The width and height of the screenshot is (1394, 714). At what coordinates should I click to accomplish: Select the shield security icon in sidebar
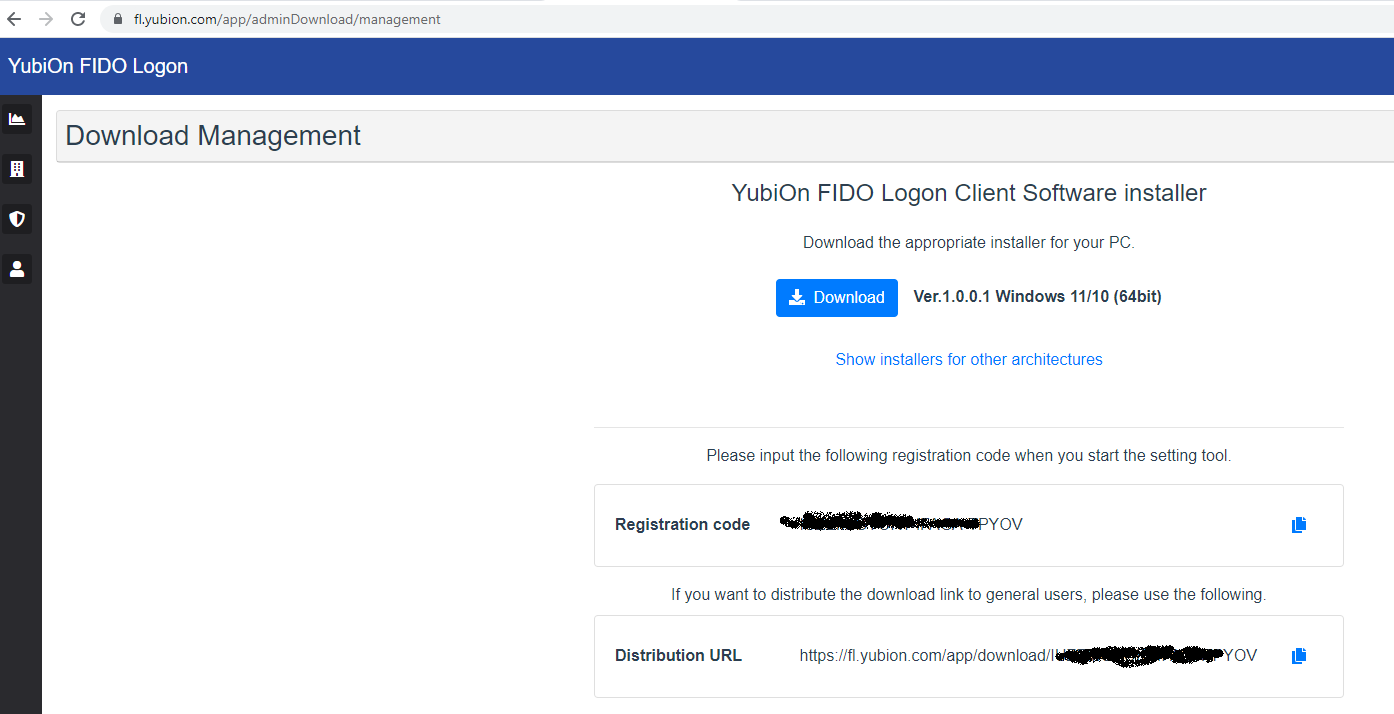(17, 219)
